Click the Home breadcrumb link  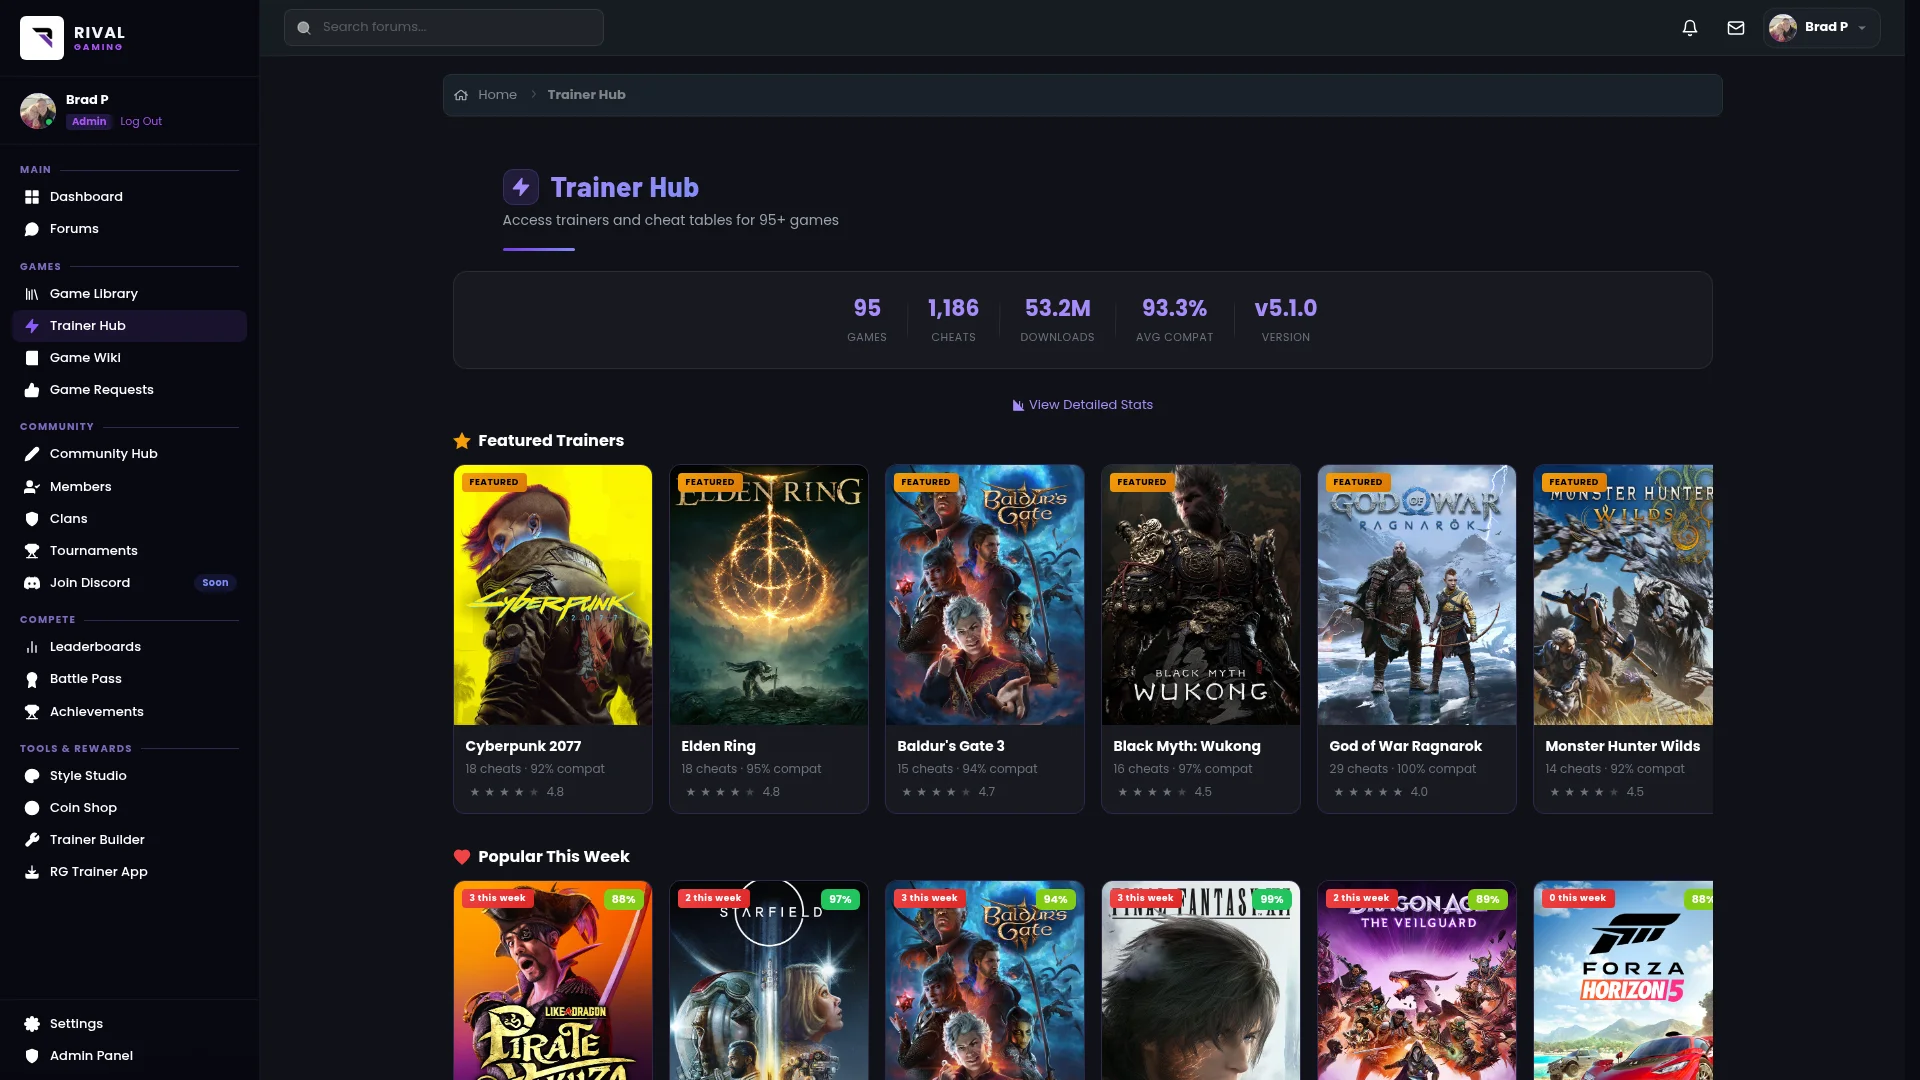[x=497, y=95]
